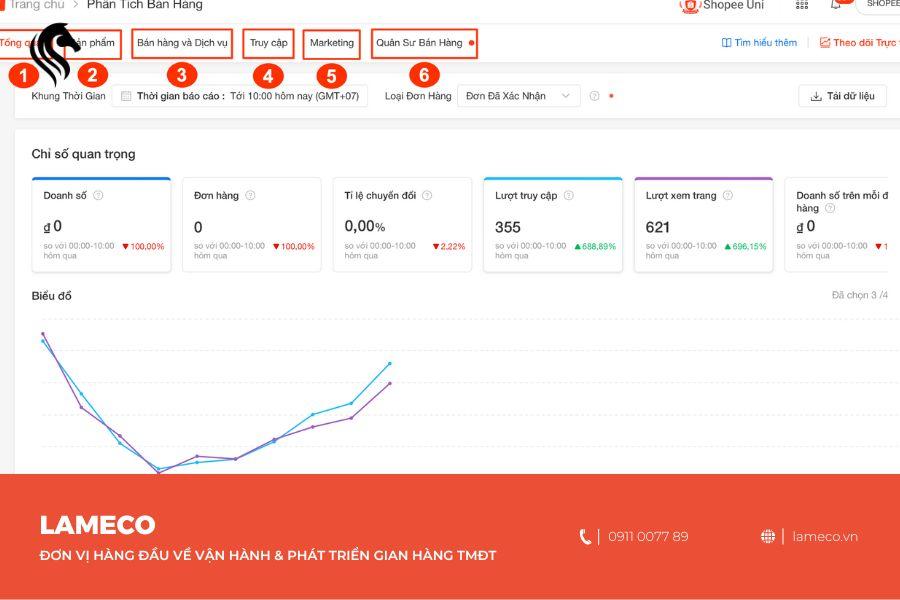Click the Lượt truy cập help icon
900x600 pixels.
point(569,195)
